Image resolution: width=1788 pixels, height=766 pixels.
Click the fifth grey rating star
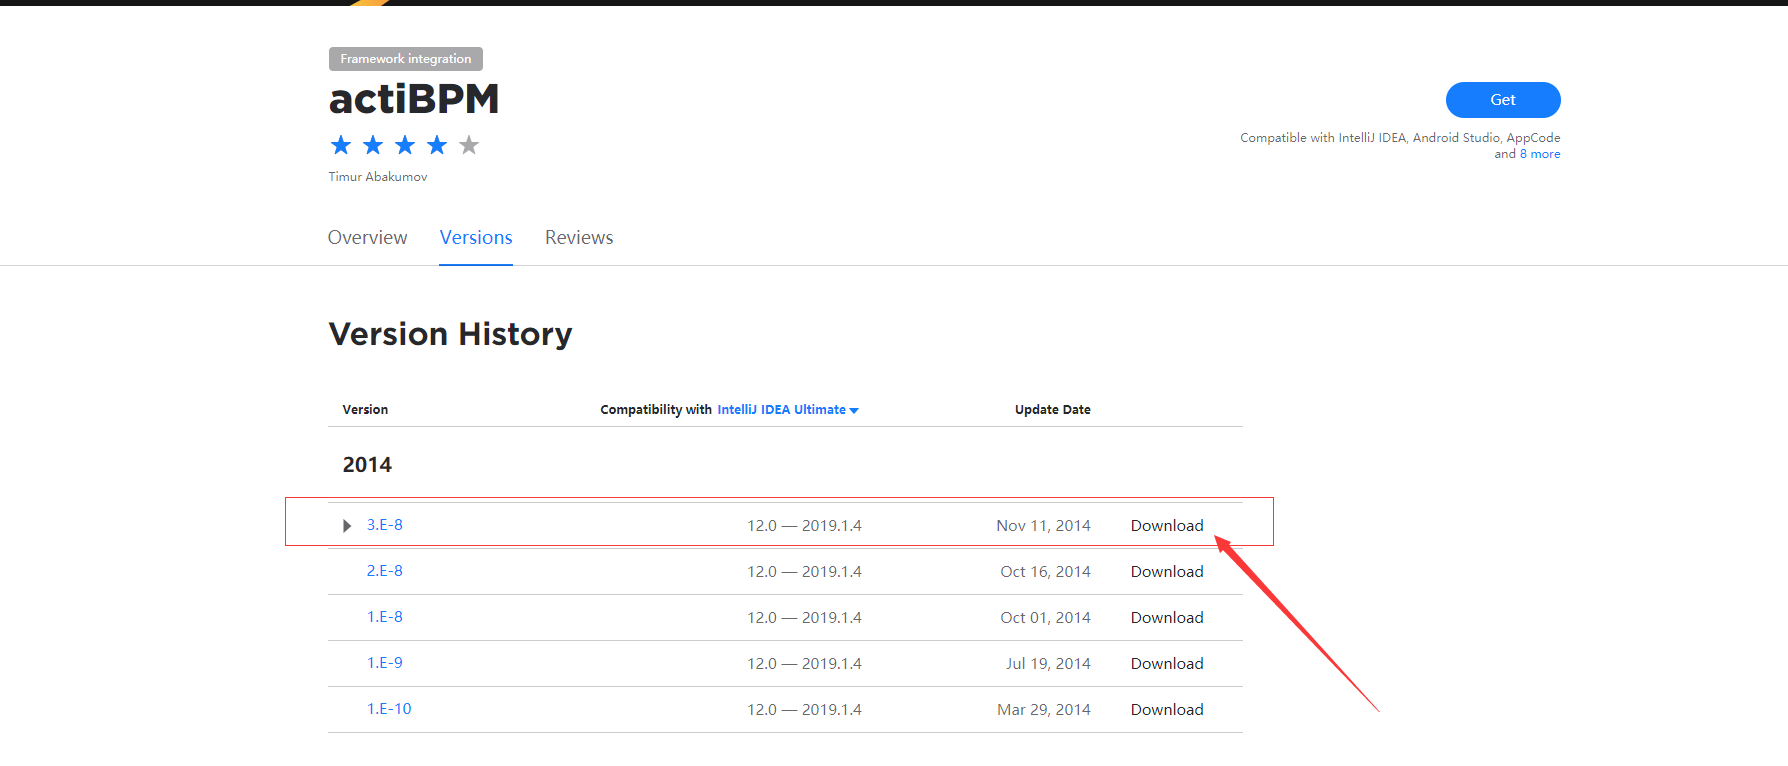coord(469,145)
